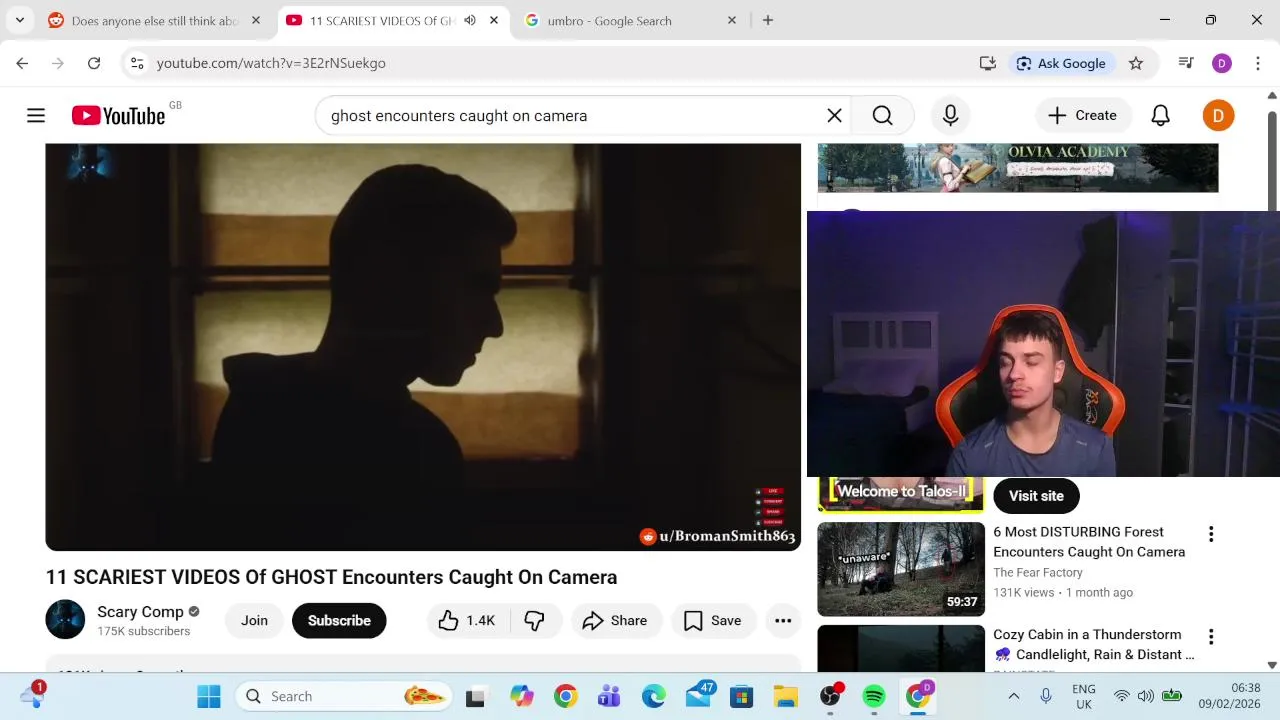Viewport: 1280px width, 720px height.
Task: Show hidden system tray icons
Action: [x=1013, y=696]
